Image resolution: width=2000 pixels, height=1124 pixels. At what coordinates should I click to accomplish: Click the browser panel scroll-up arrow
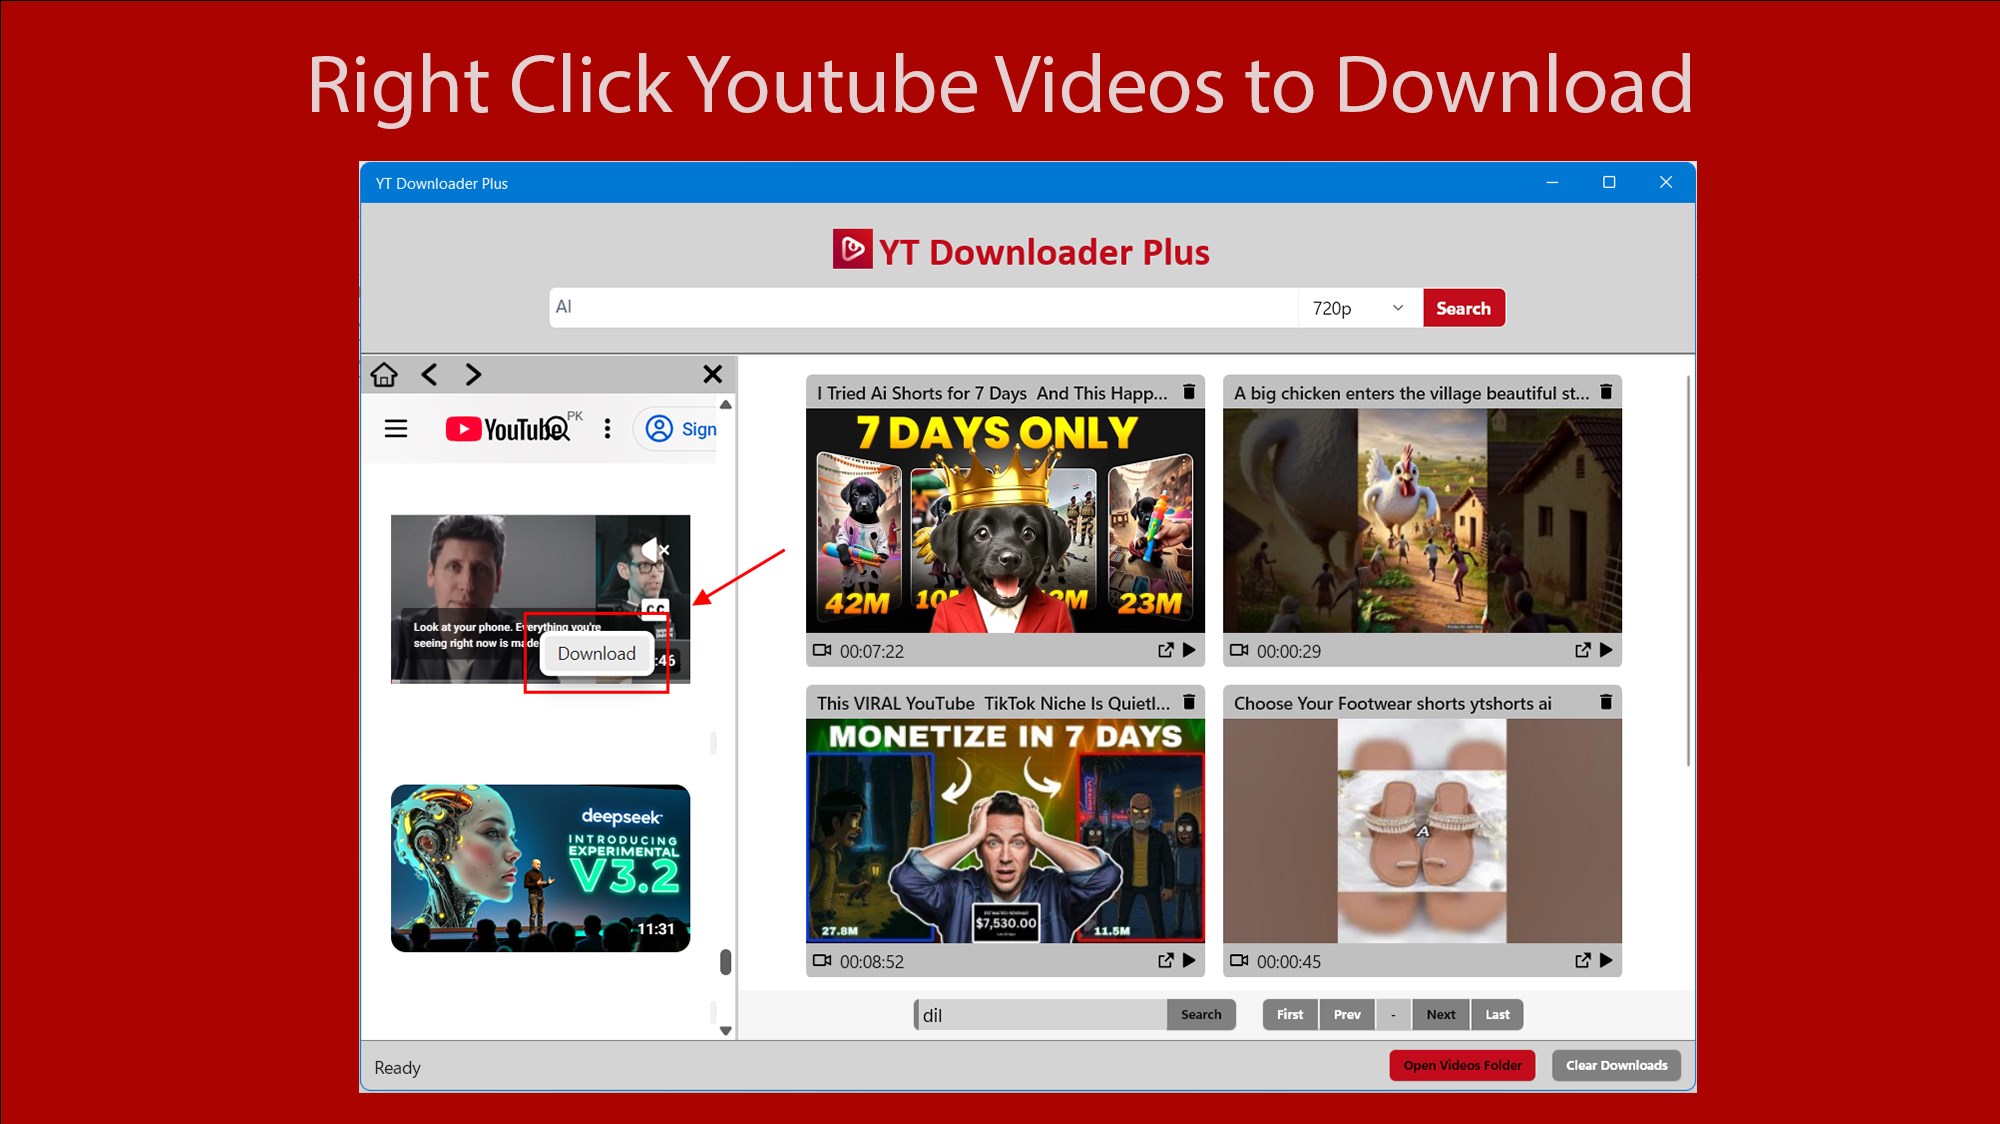click(x=726, y=405)
